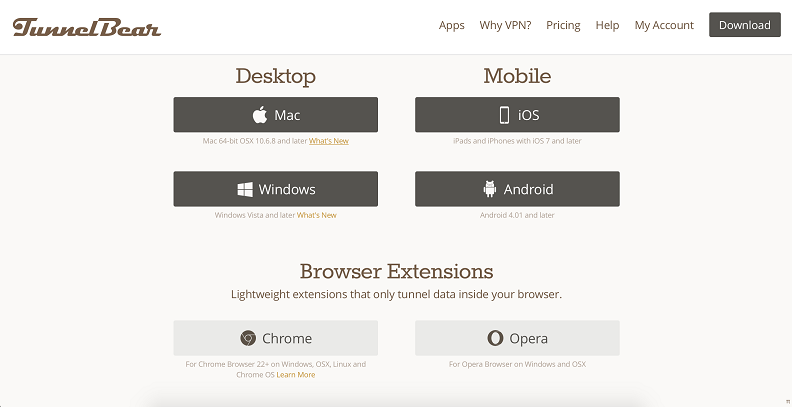Open Windows What's New link
This screenshot has height=407, width=792.
(317, 215)
